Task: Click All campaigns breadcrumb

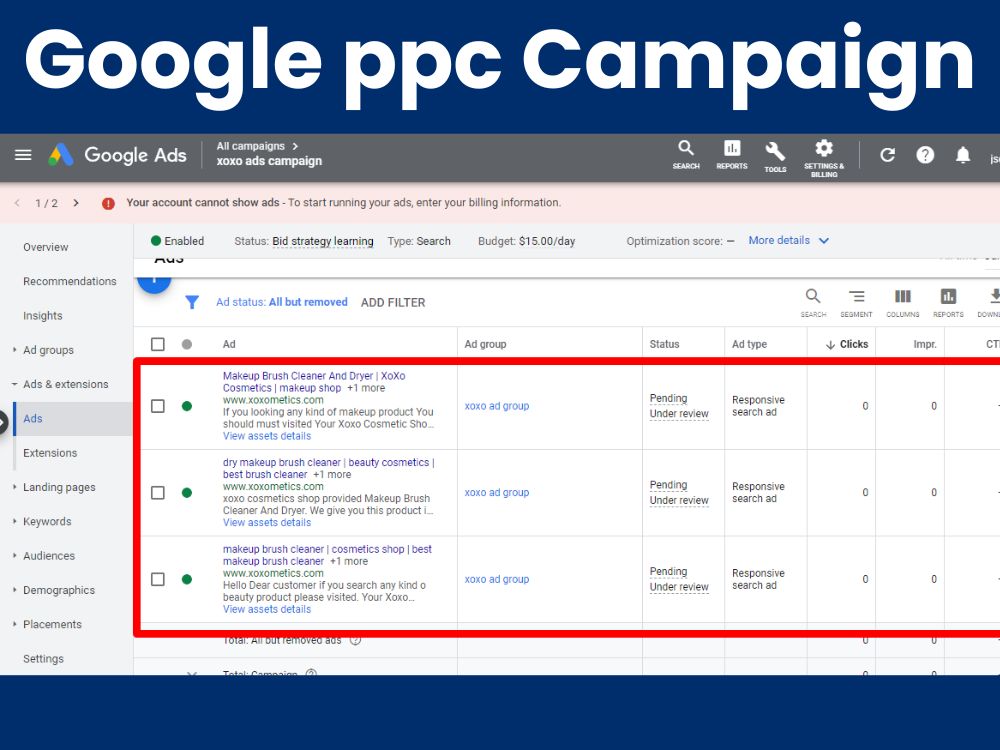Action: [251, 146]
